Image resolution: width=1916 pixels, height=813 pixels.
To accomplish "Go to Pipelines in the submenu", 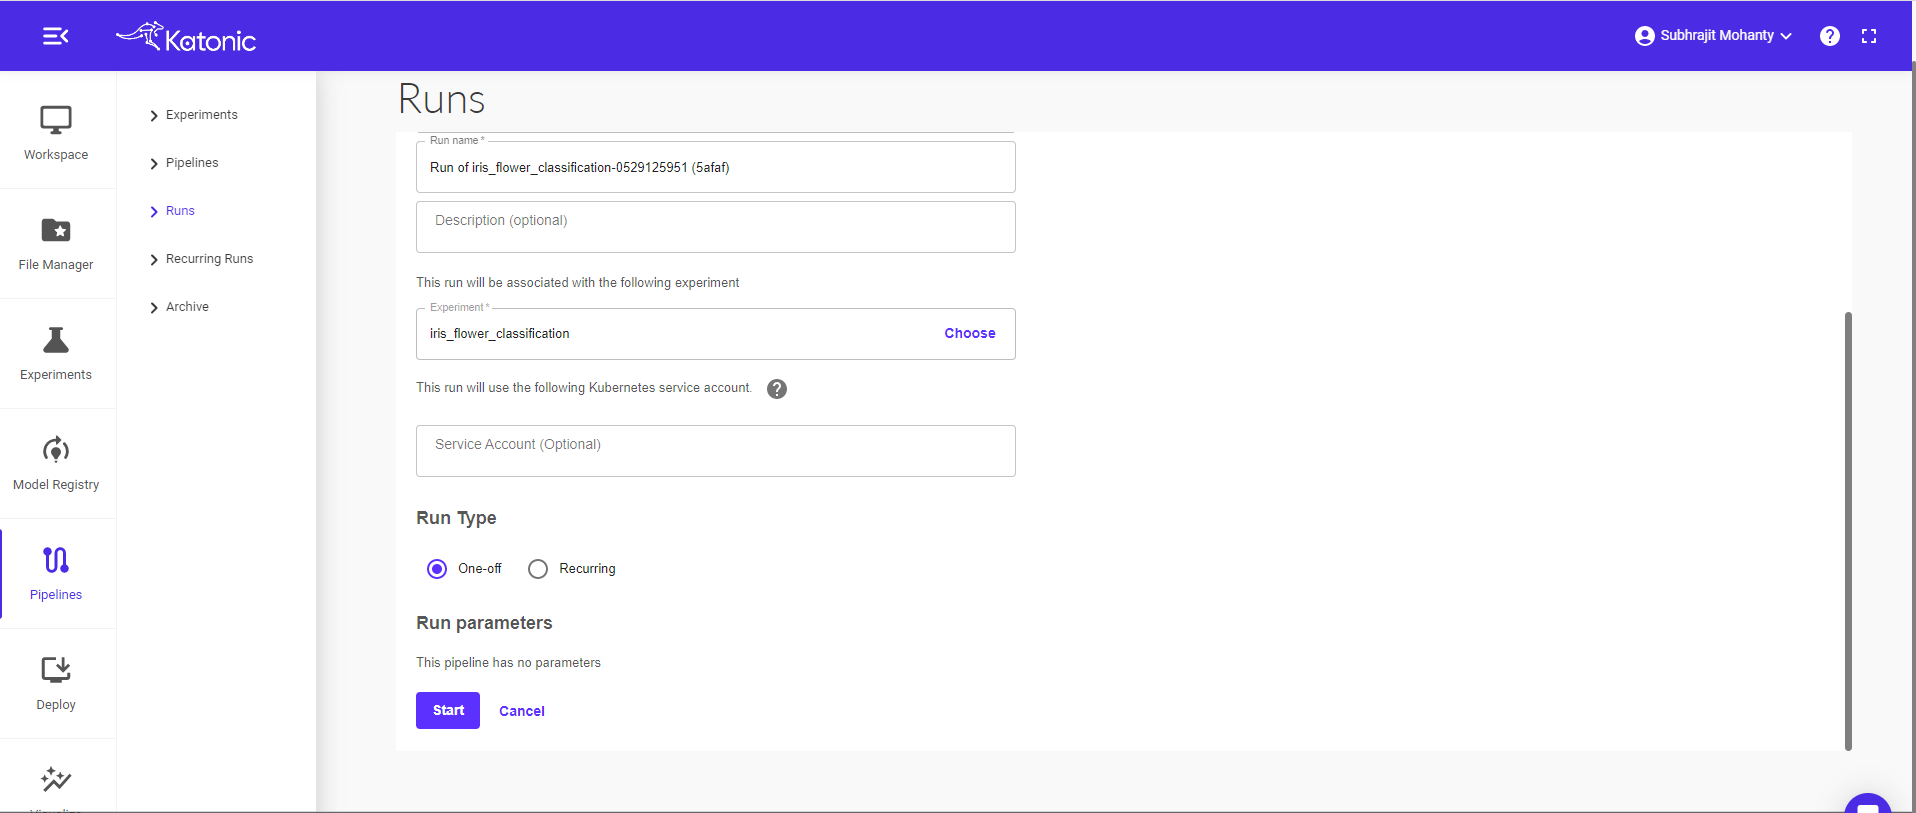I will (x=192, y=163).
